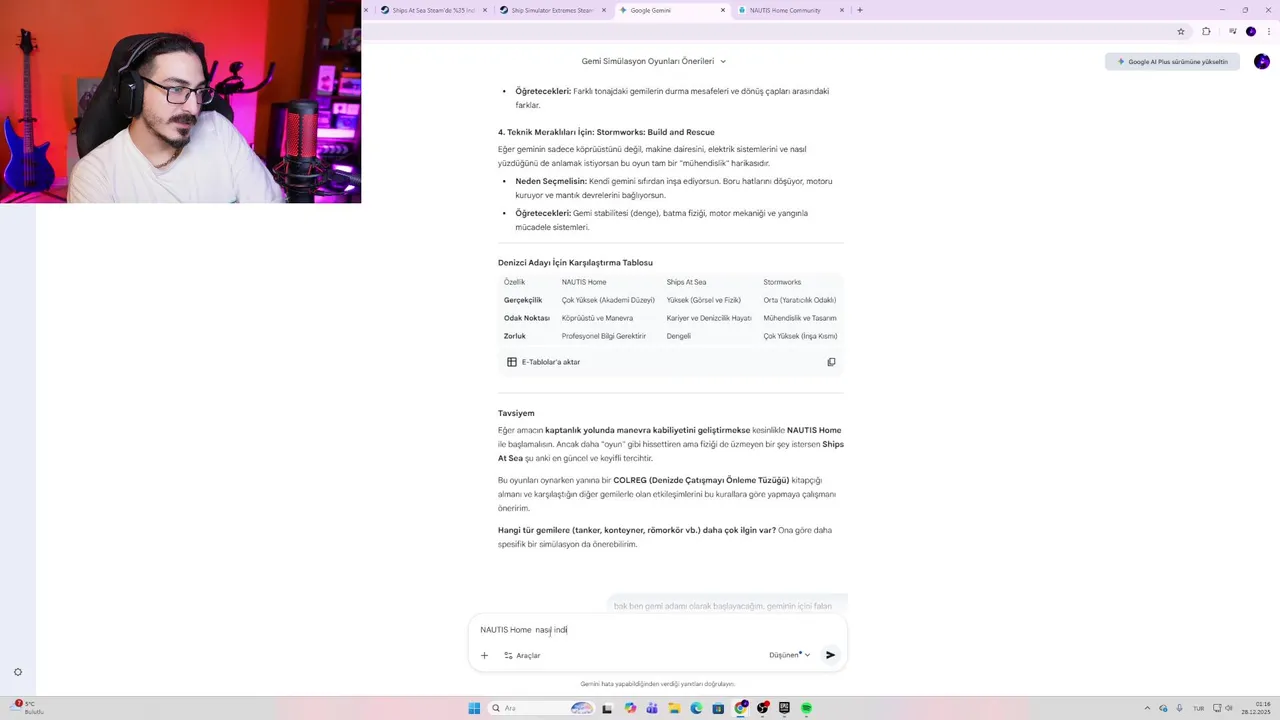The width and height of the screenshot is (1280, 720).
Task: Close the NAUTIS Home Community tab
Action: click(842, 10)
